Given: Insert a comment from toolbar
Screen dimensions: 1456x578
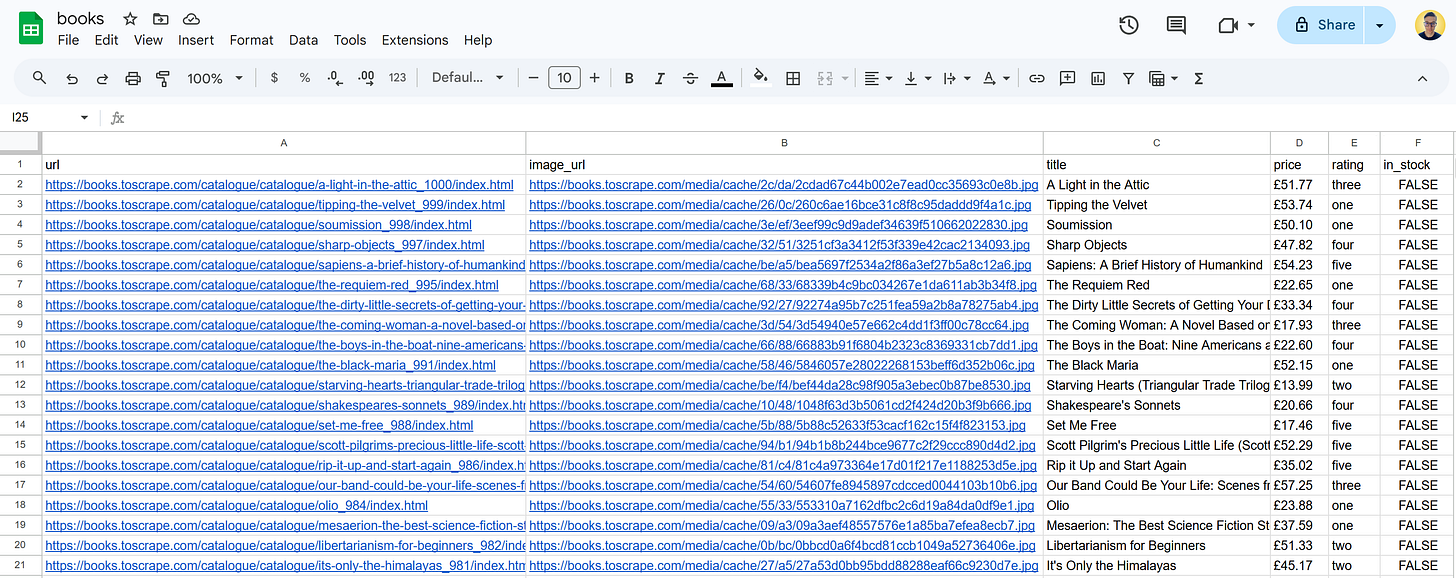Looking at the screenshot, I should [x=1067, y=78].
